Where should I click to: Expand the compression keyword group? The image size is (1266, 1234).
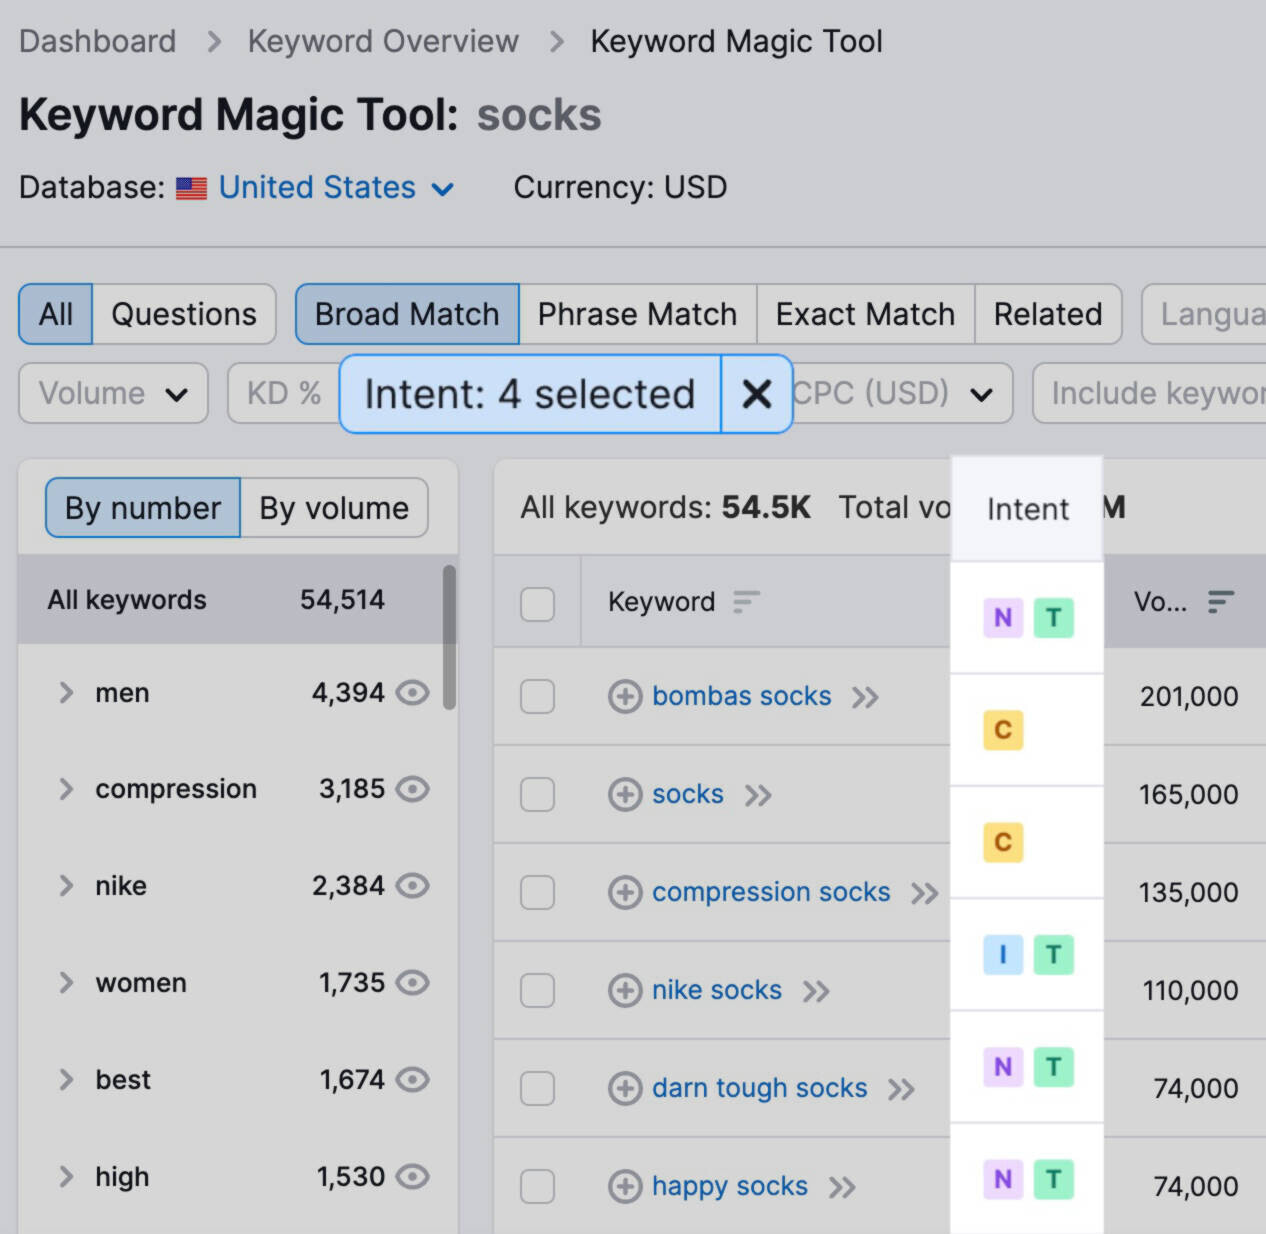click(66, 789)
